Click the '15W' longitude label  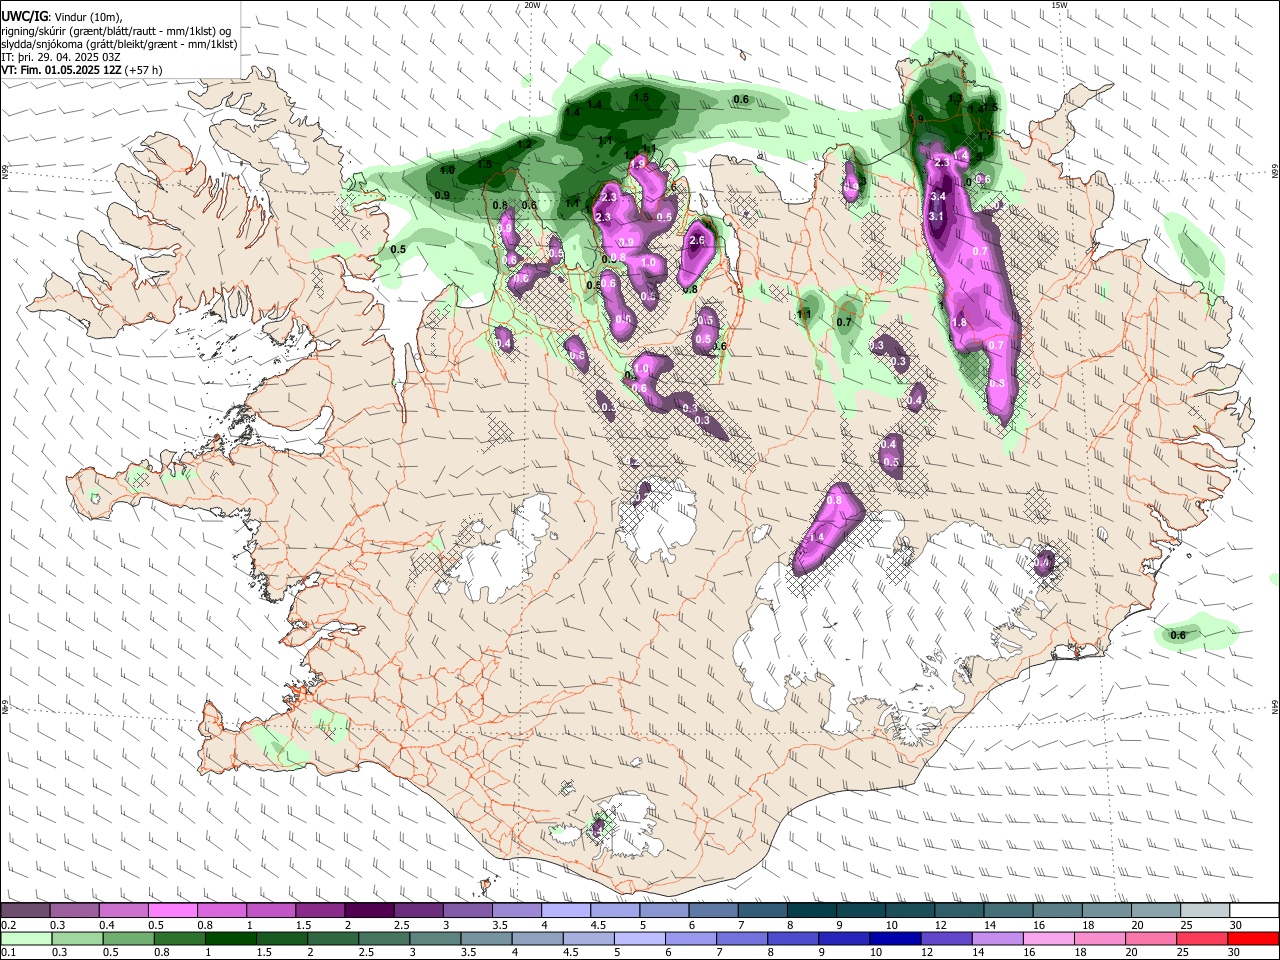click(x=1059, y=5)
